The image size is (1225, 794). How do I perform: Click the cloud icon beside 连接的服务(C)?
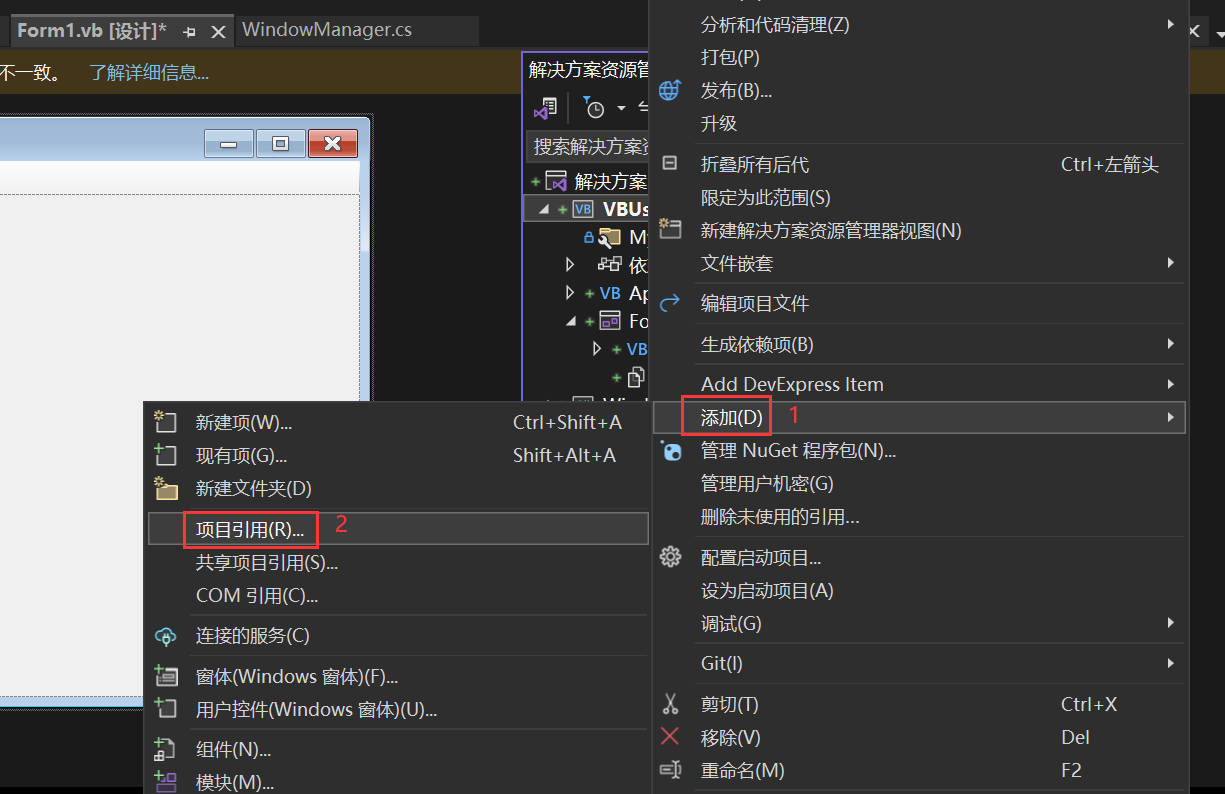coord(165,636)
